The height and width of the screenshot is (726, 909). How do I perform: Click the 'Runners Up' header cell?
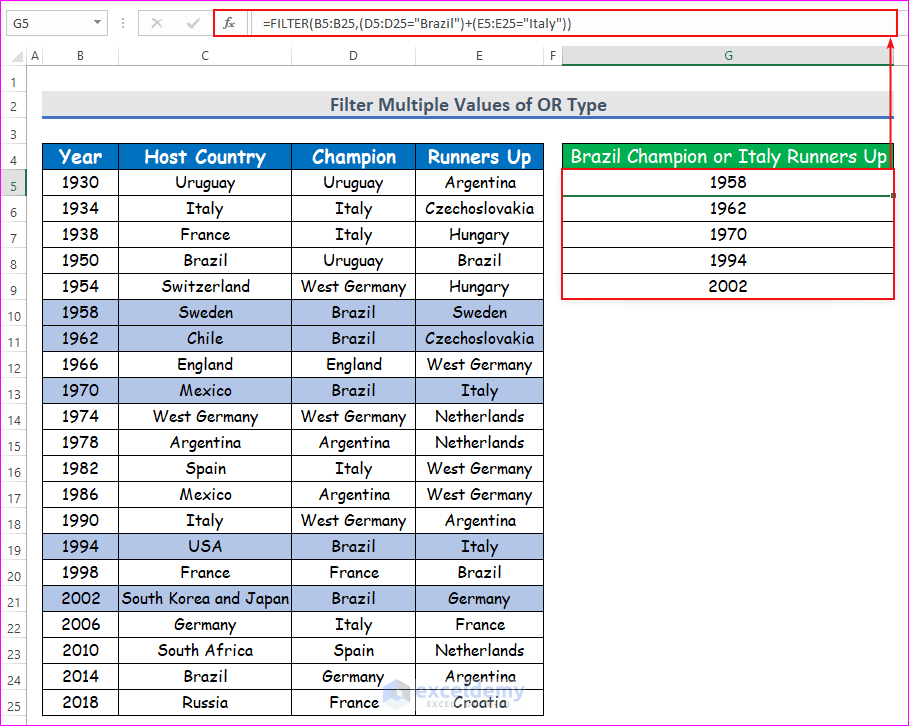coord(479,157)
